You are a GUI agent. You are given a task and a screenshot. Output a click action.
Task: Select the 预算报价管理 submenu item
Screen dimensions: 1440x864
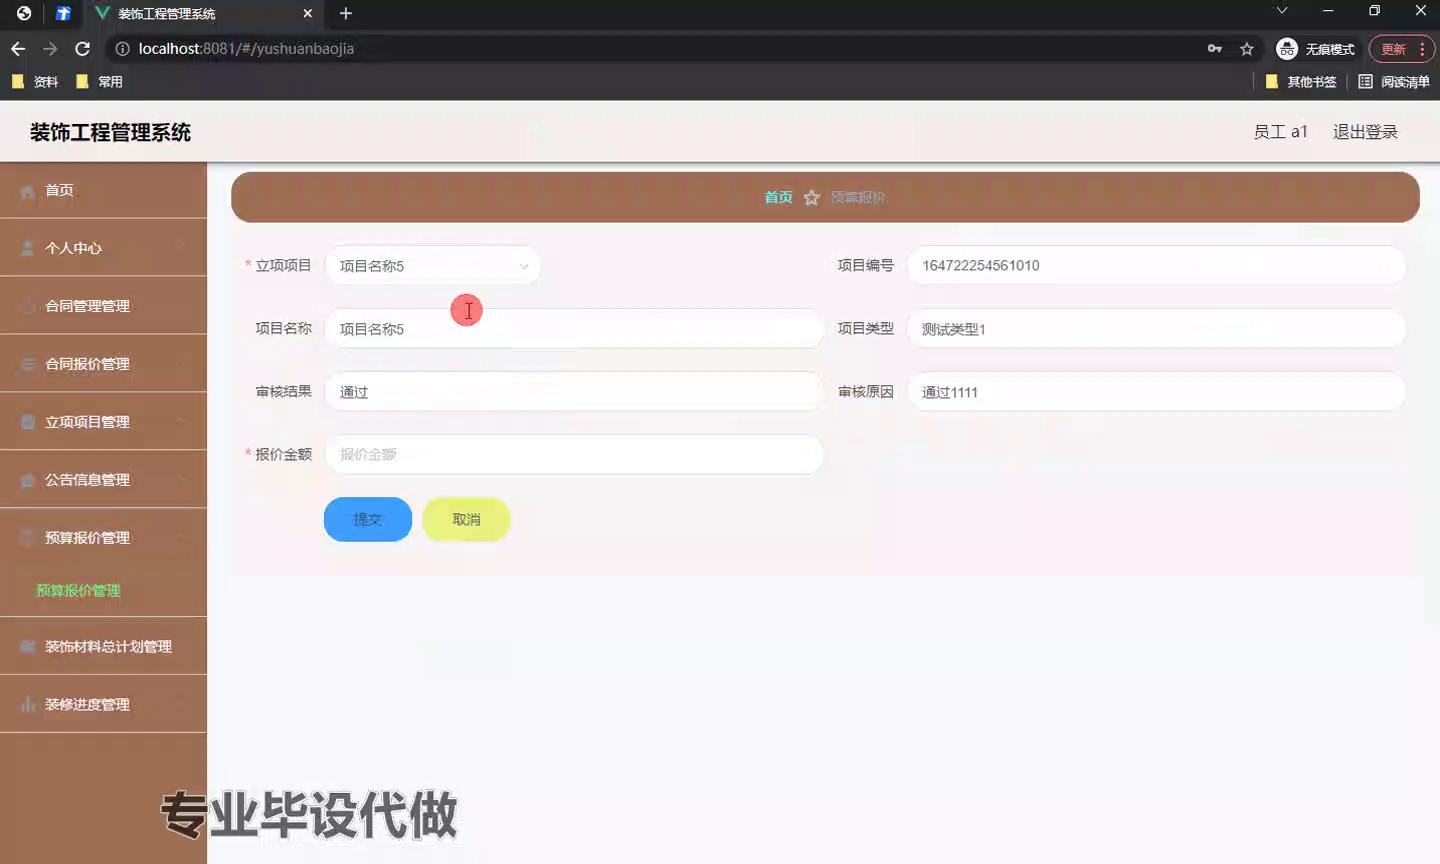click(78, 591)
